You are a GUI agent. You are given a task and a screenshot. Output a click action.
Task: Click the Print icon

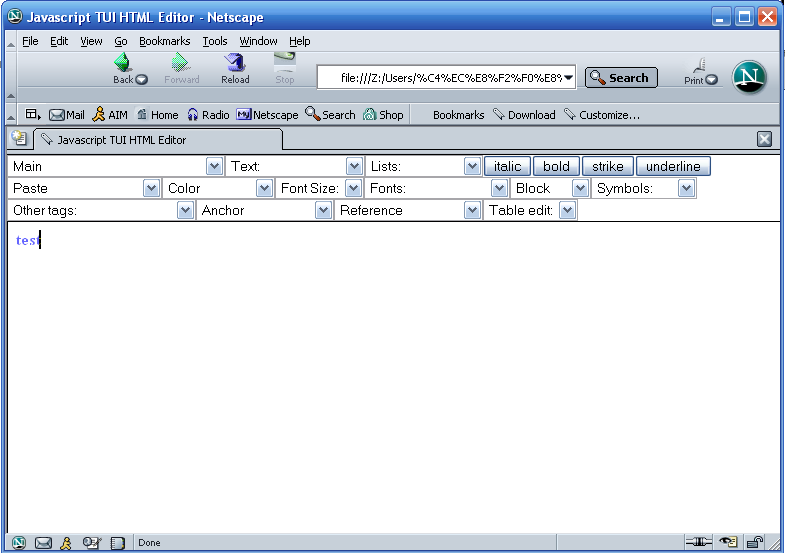coord(700,66)
